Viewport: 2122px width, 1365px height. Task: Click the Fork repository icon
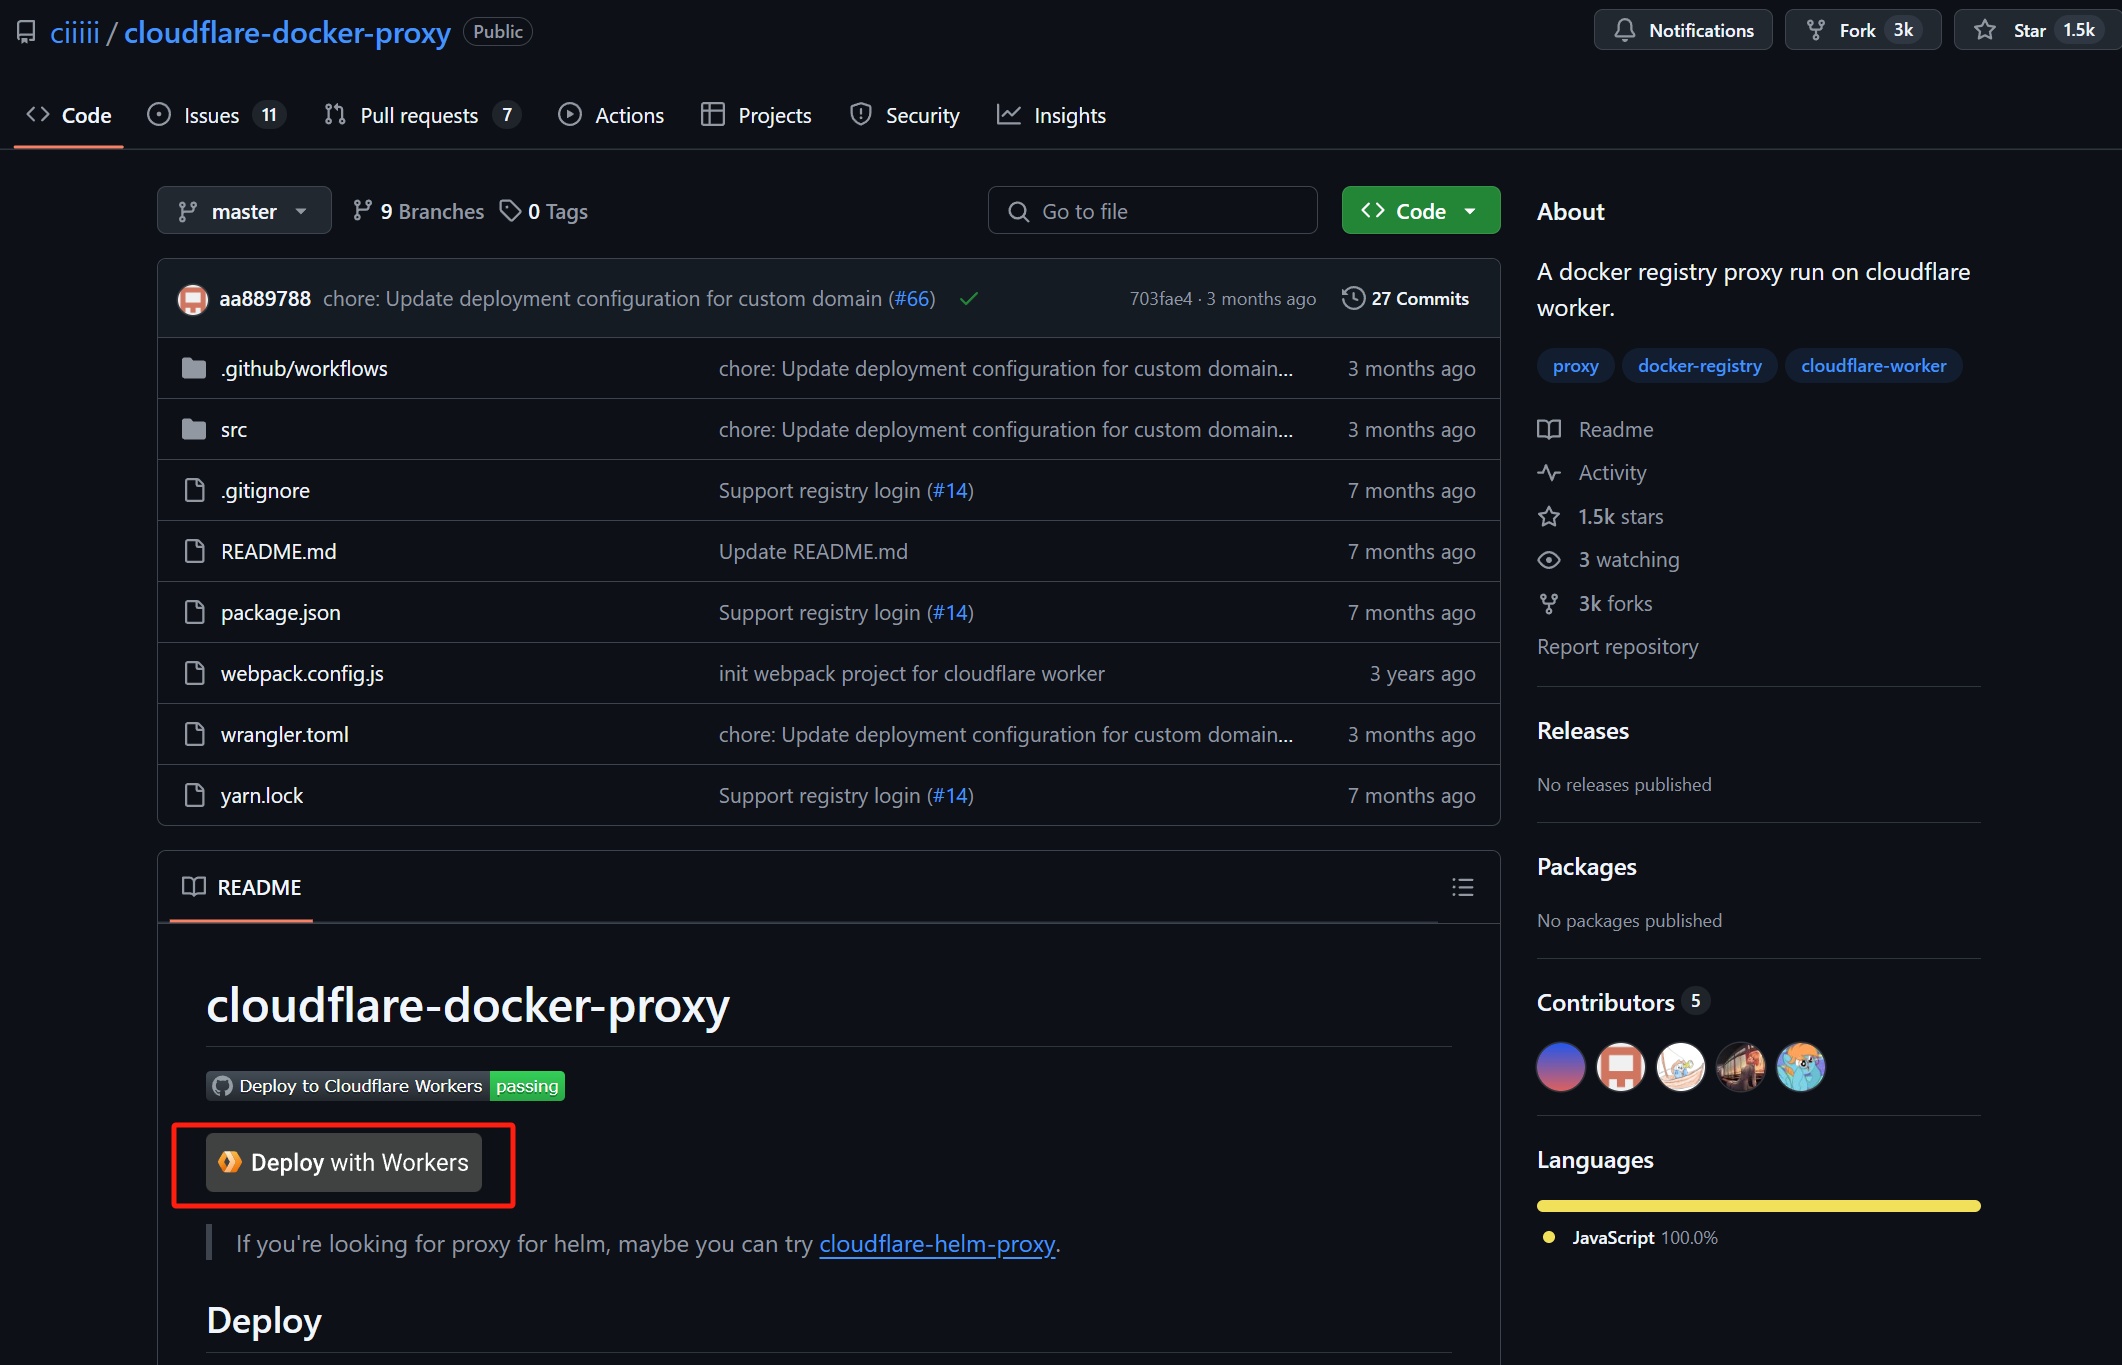[1816, 30]
